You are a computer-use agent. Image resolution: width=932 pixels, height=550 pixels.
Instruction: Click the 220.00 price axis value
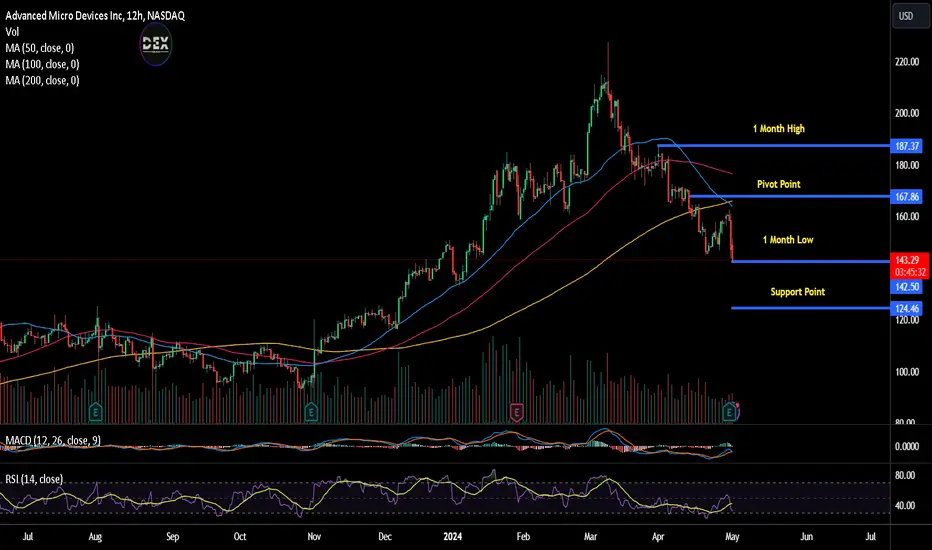pos(907,61)
